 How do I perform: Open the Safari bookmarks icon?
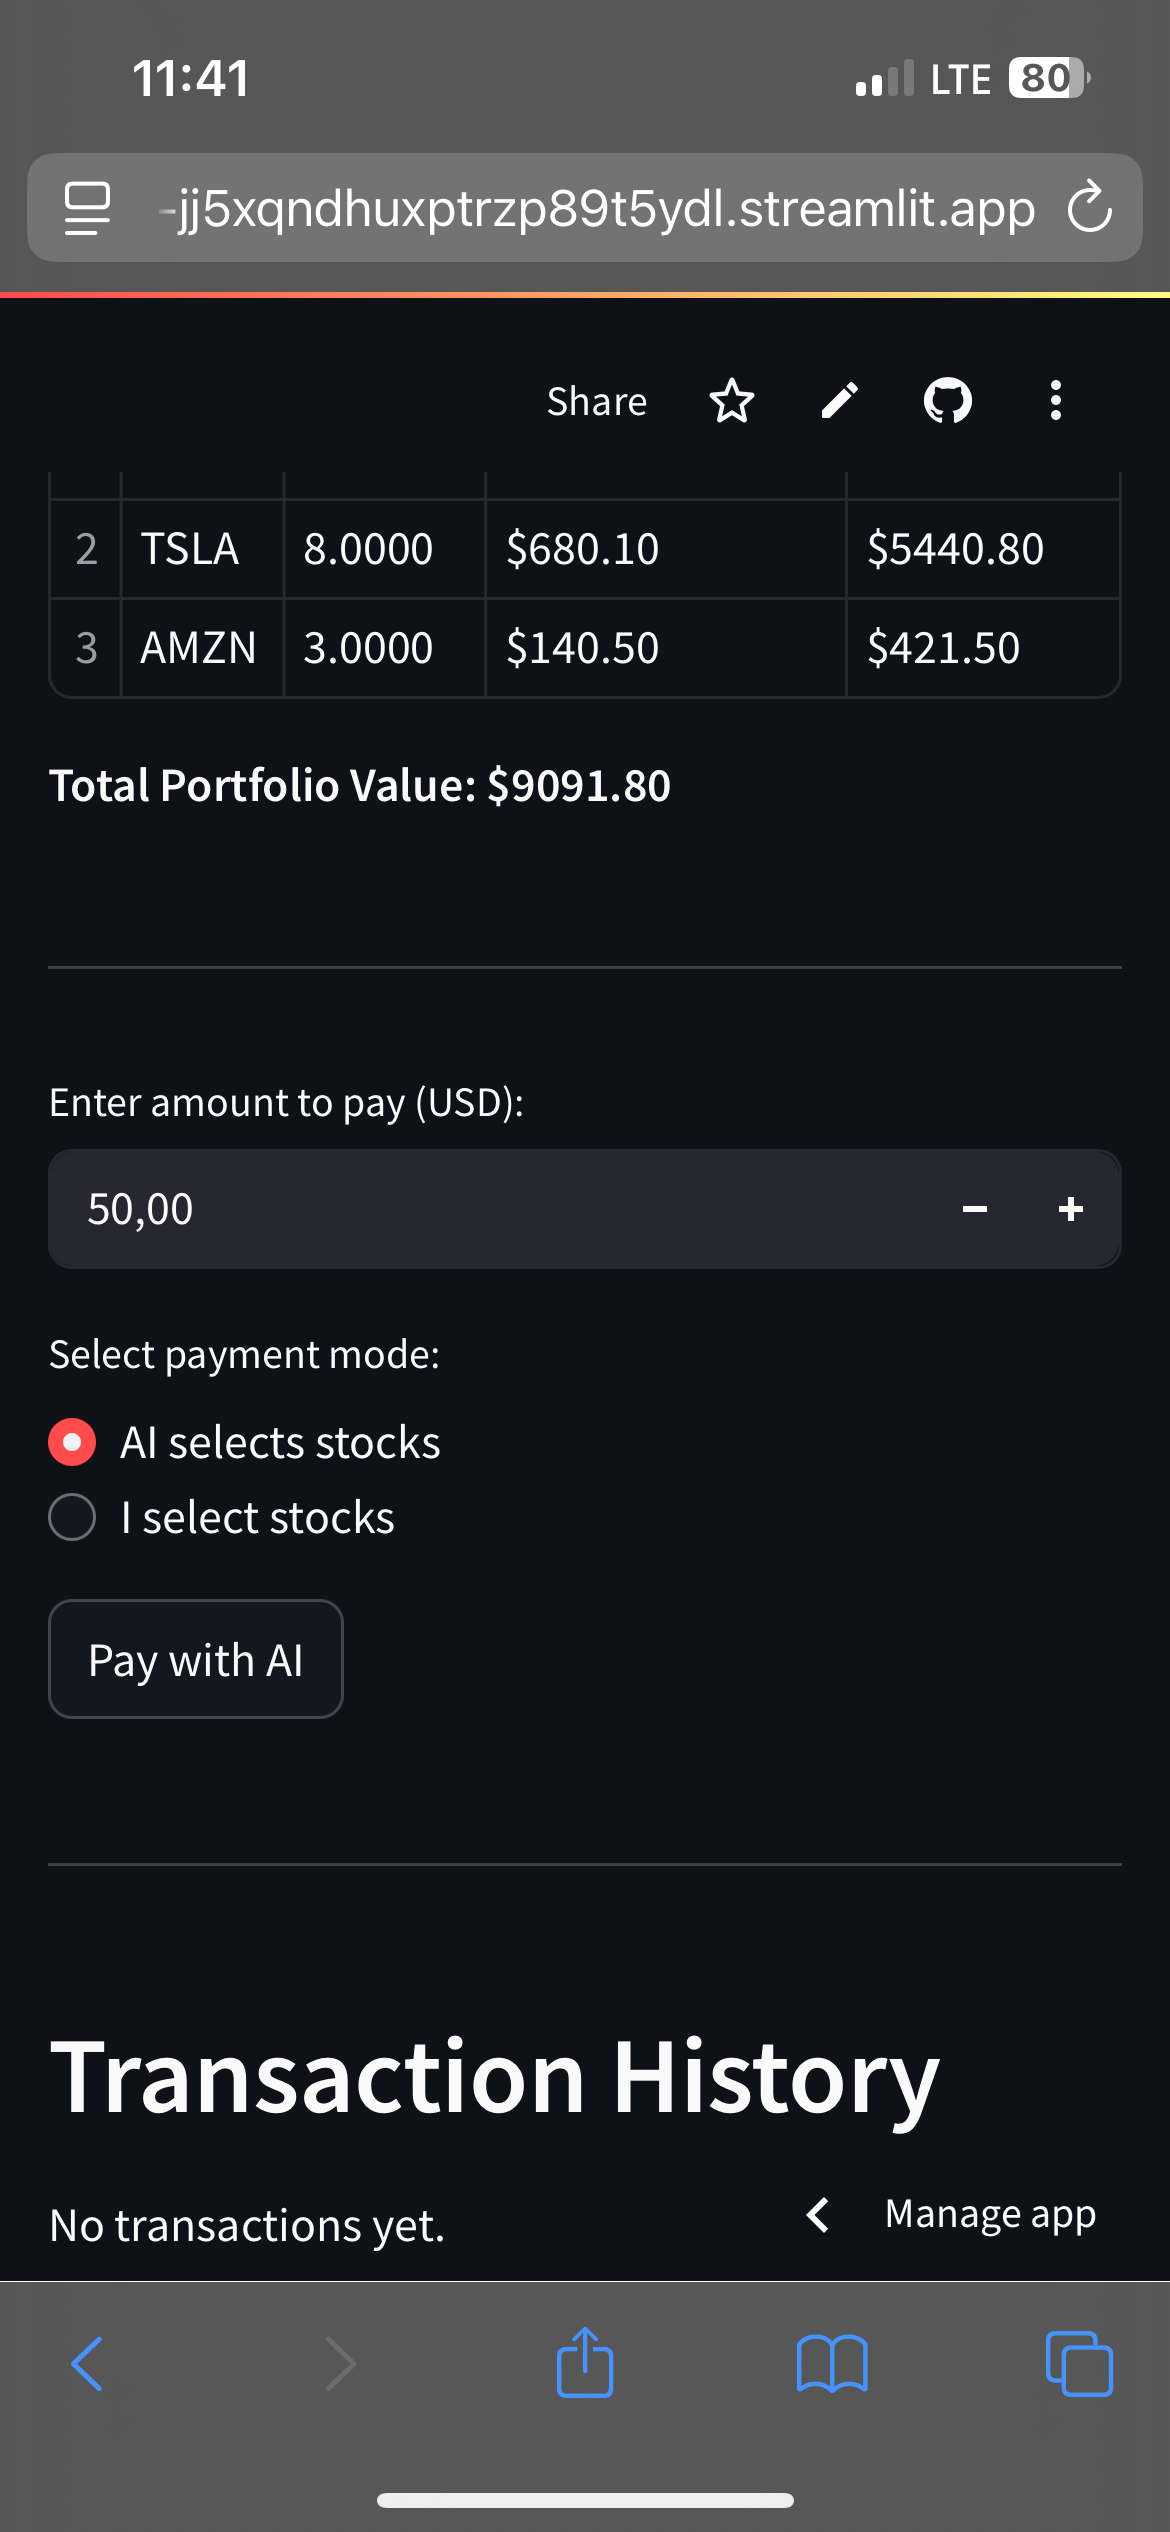click(832, 2364)
